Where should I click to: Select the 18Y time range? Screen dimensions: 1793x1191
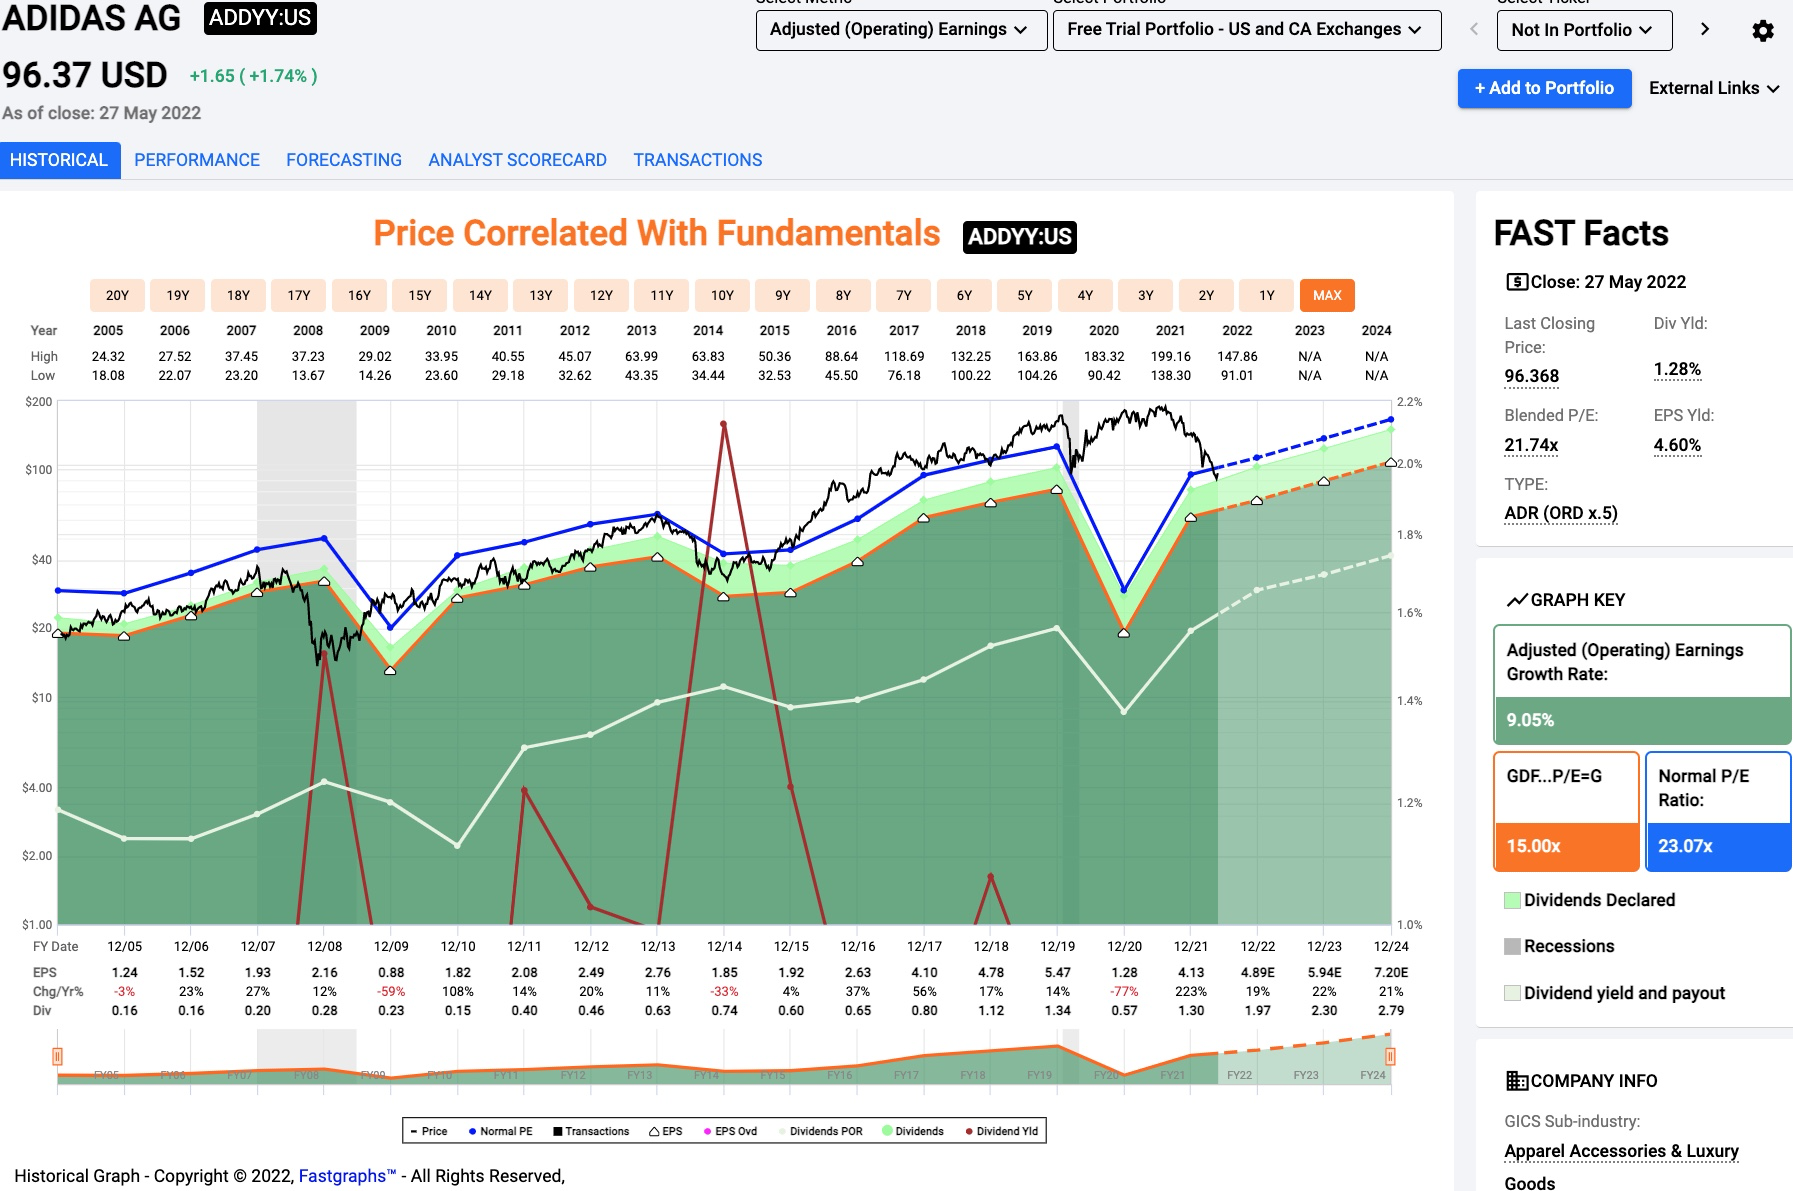[238, 295]
